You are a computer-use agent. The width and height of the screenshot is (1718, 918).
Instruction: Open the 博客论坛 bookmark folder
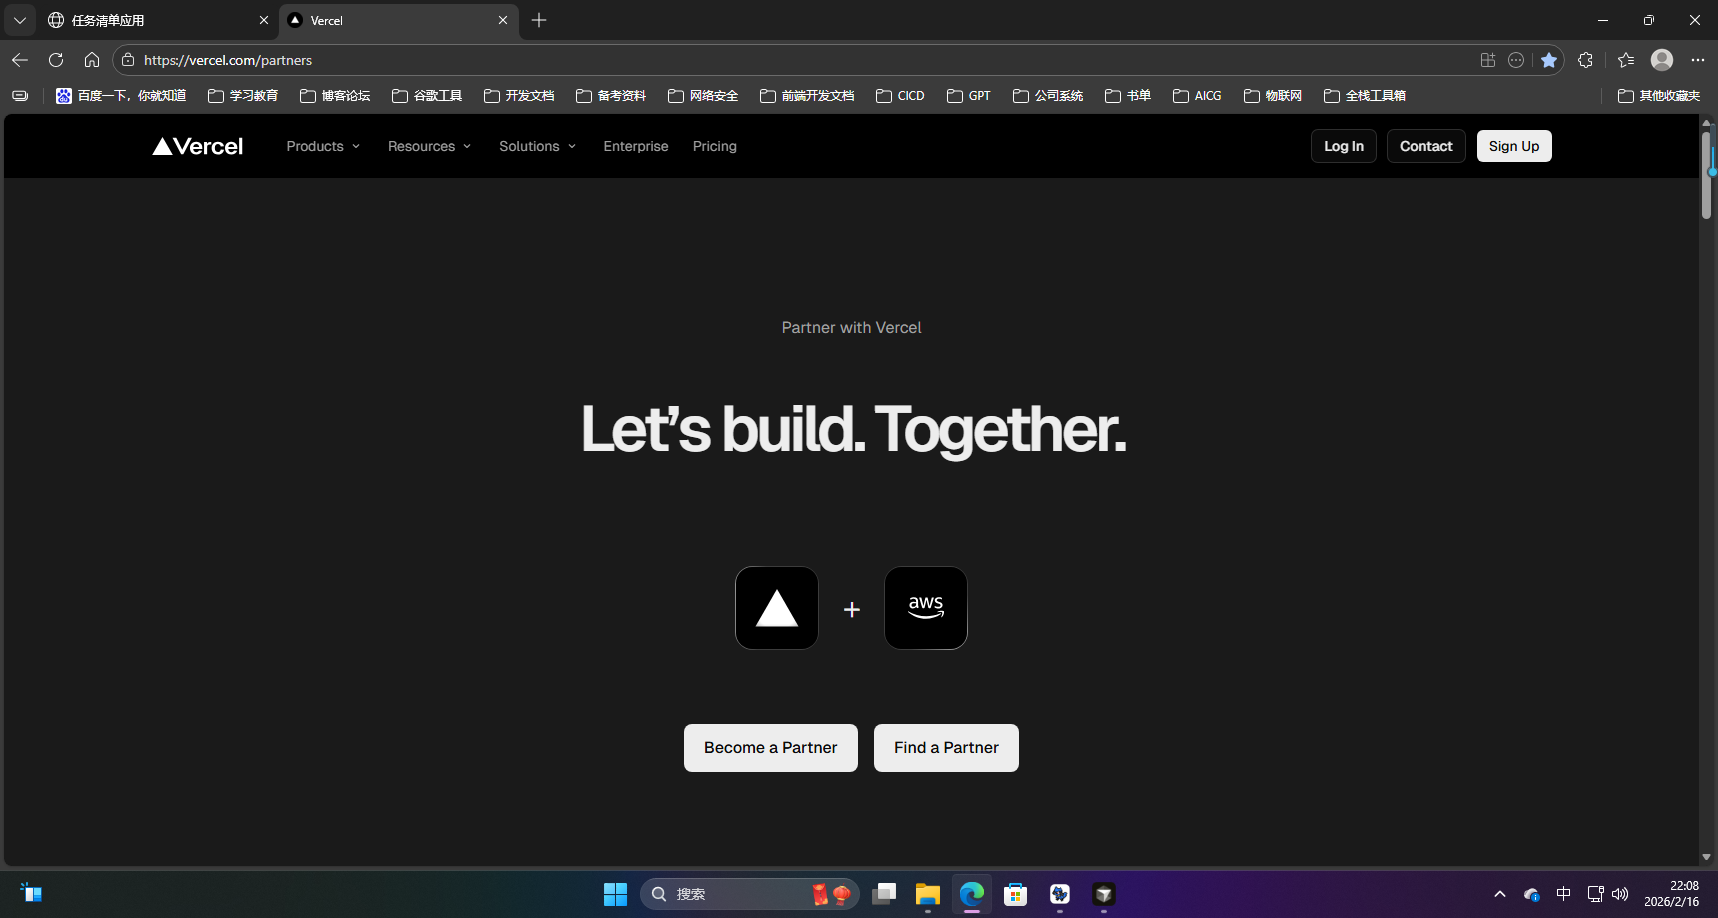(335, 96)
